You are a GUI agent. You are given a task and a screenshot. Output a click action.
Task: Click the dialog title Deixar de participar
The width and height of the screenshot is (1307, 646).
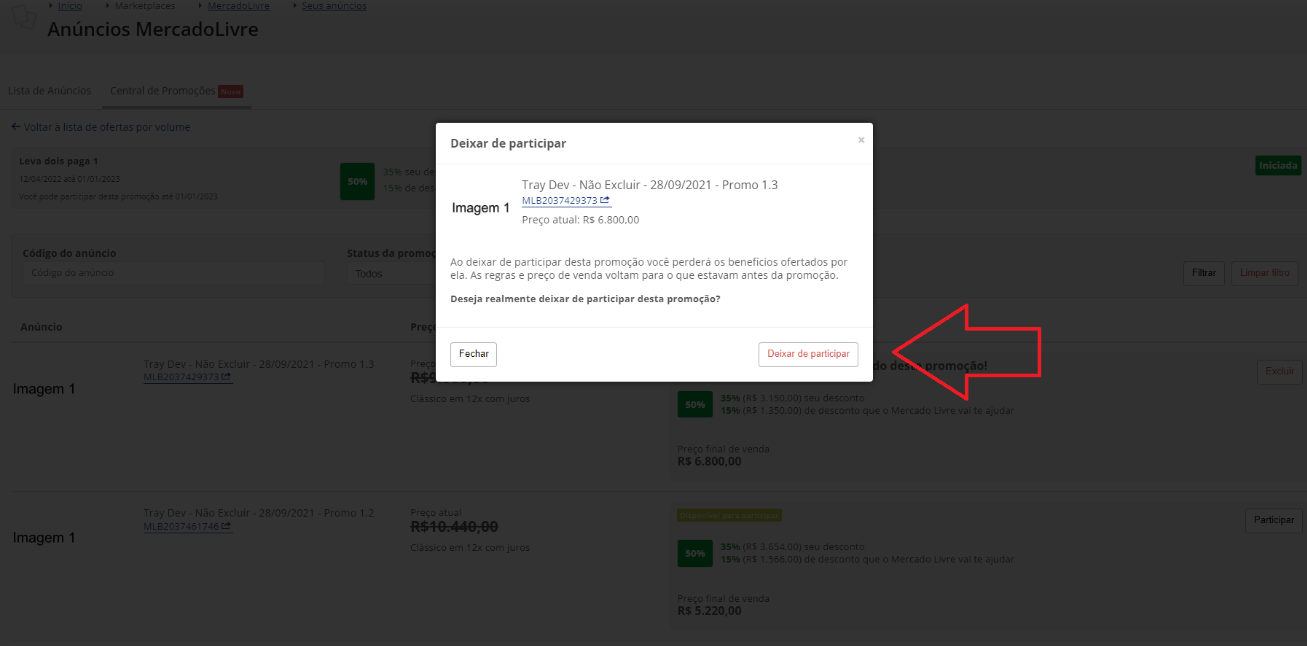point(508,144)
